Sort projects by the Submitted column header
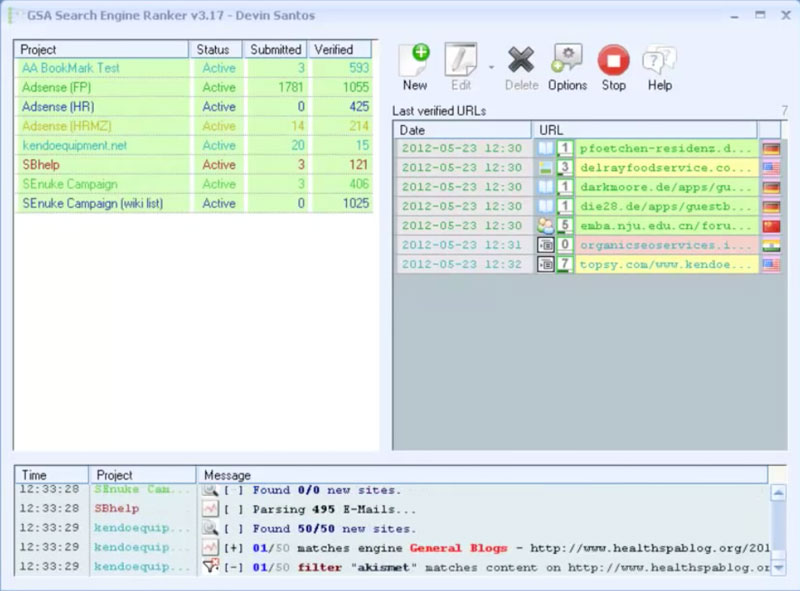800x591 pixels. point(275,50)
